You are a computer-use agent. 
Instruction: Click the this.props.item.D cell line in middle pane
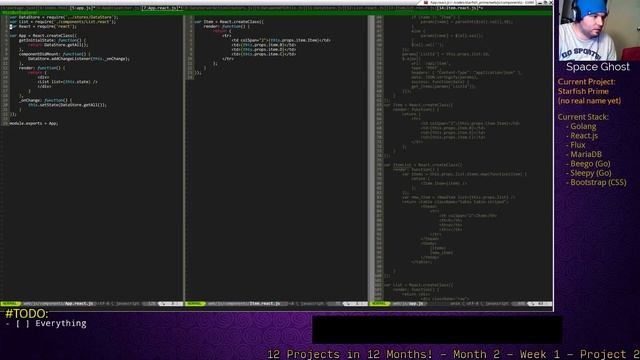coord(264,49)
